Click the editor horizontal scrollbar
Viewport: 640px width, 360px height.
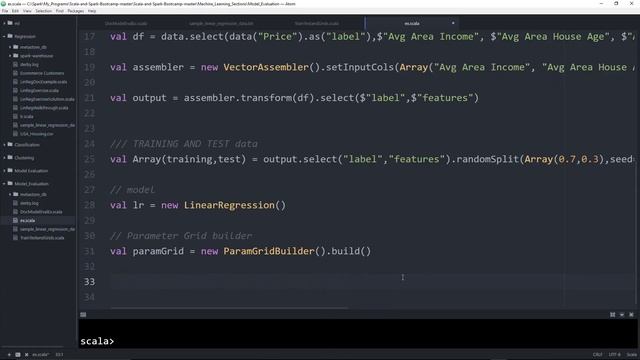point(229,308)
